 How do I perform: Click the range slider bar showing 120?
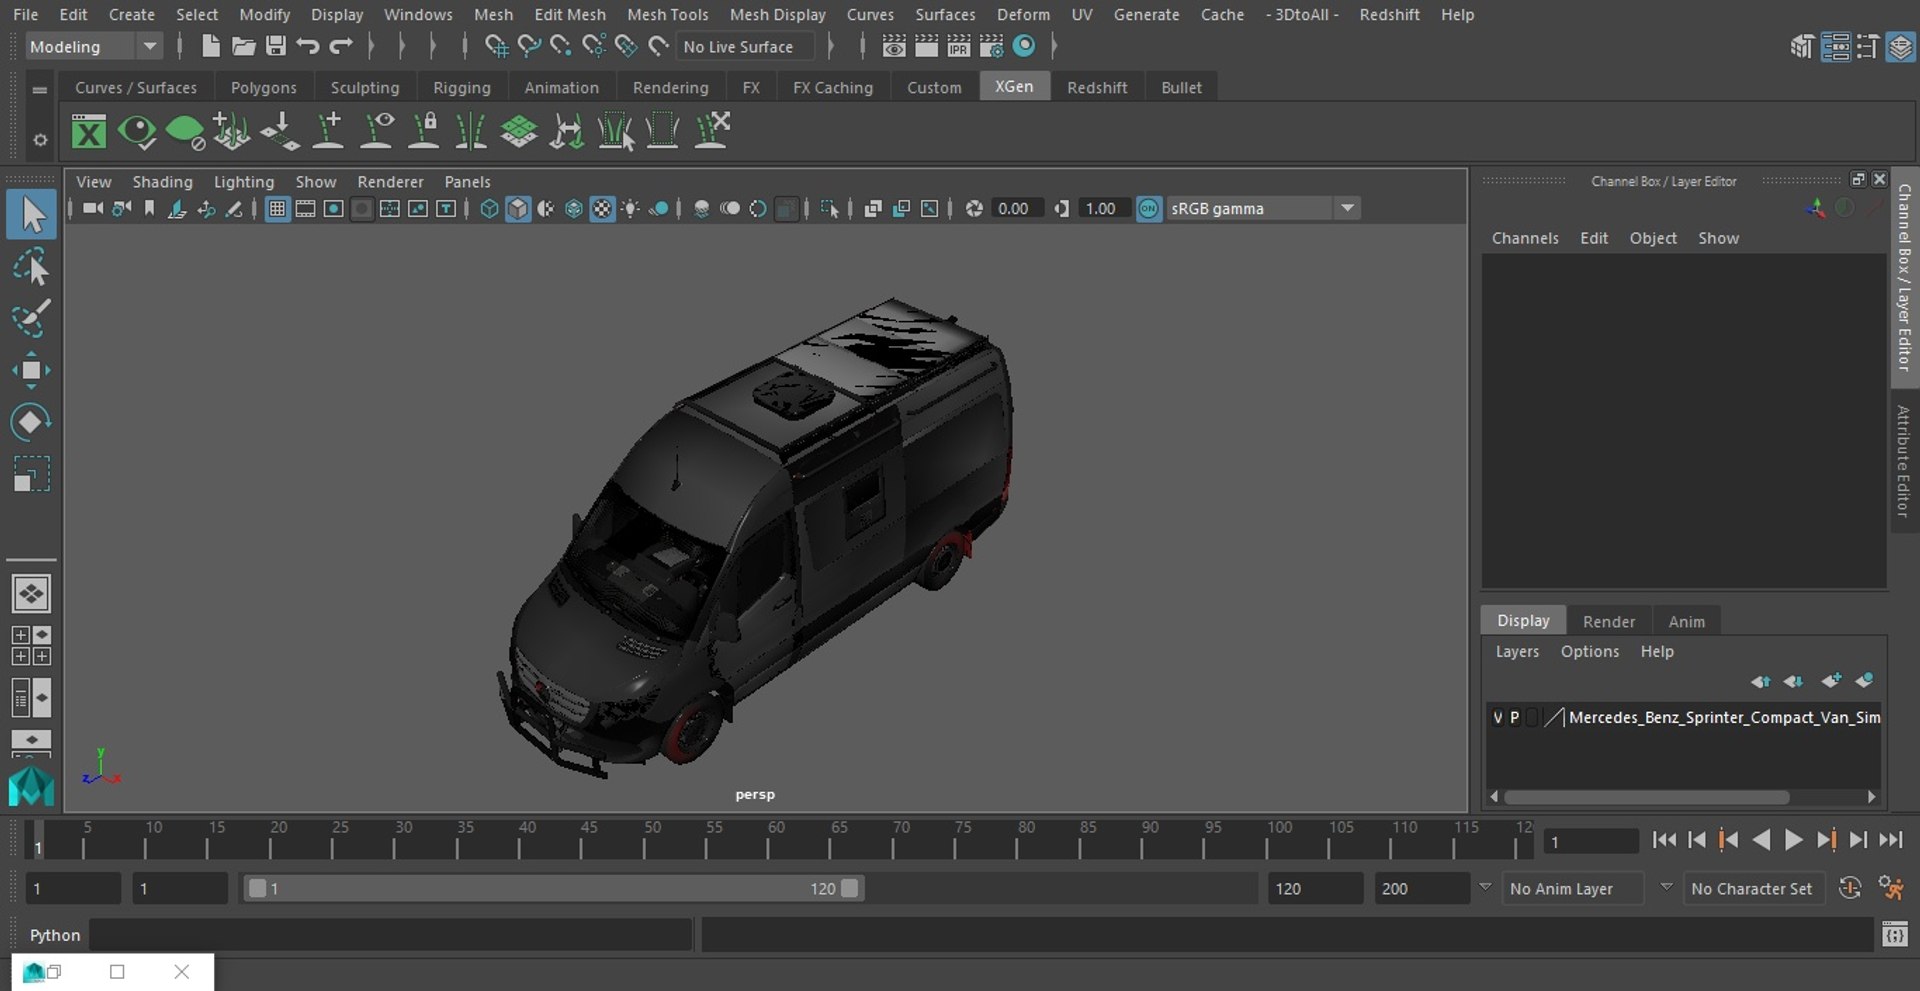(x=554, y=888)
